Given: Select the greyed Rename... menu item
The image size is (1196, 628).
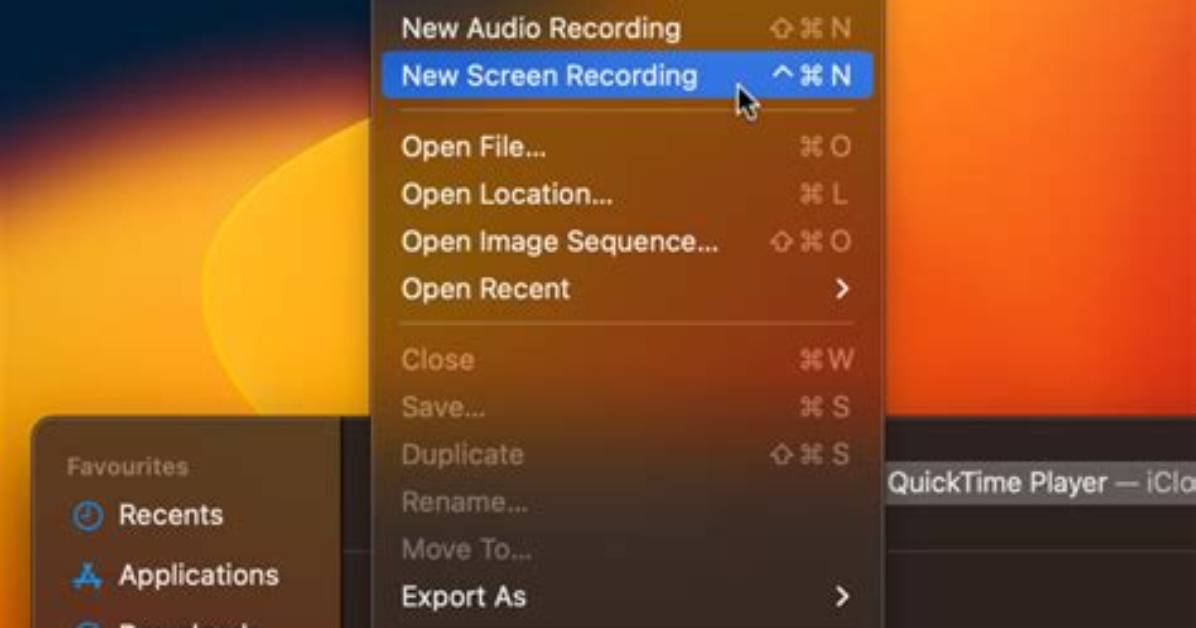Looking at the screenshot, I should [x=627, y=501].
